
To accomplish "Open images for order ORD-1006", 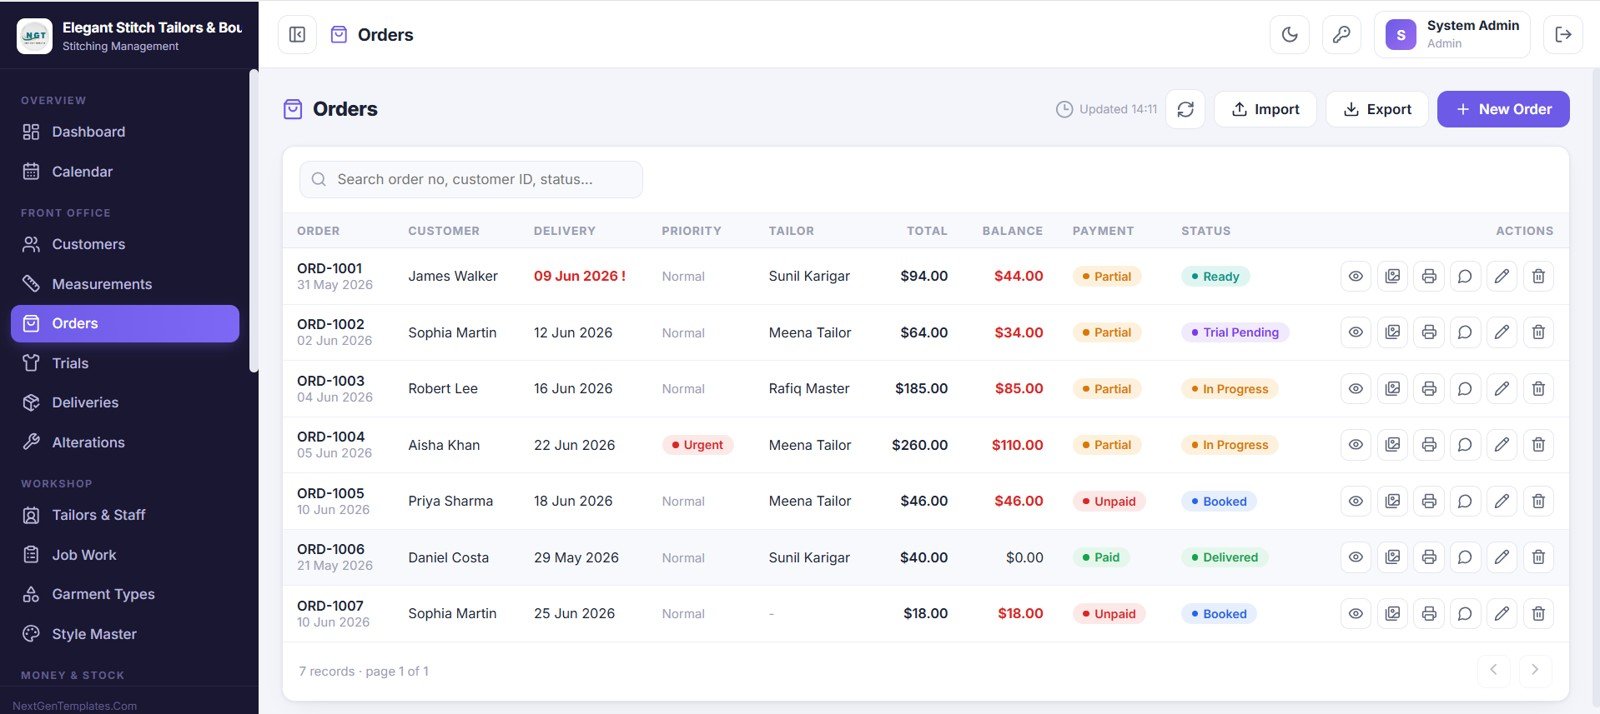I will [x=1392, y=557].
